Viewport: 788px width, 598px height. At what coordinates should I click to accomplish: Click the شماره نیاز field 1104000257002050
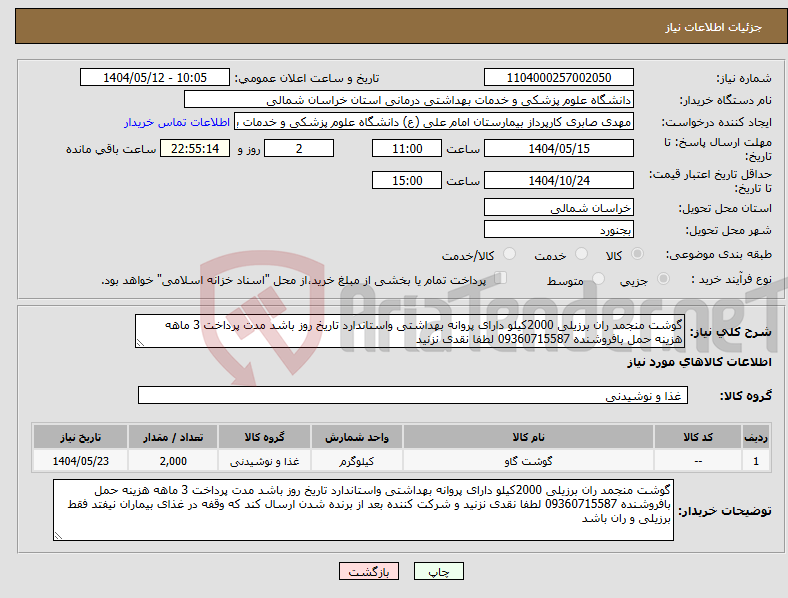pos(558,77)
